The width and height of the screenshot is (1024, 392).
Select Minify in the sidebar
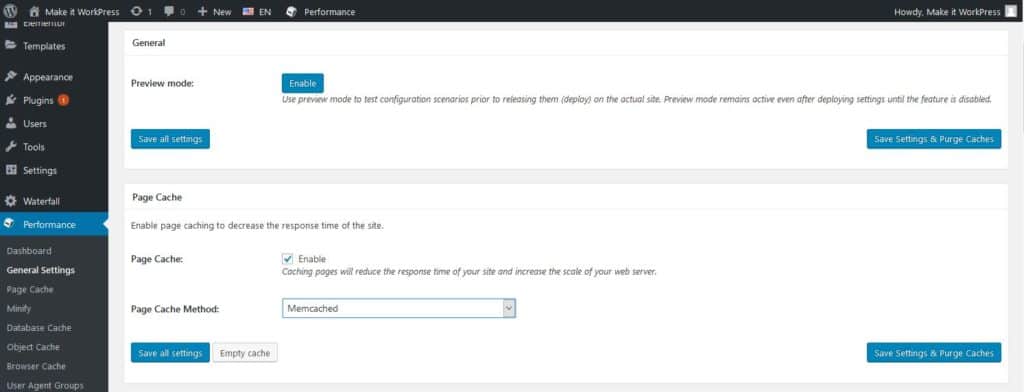19,308
